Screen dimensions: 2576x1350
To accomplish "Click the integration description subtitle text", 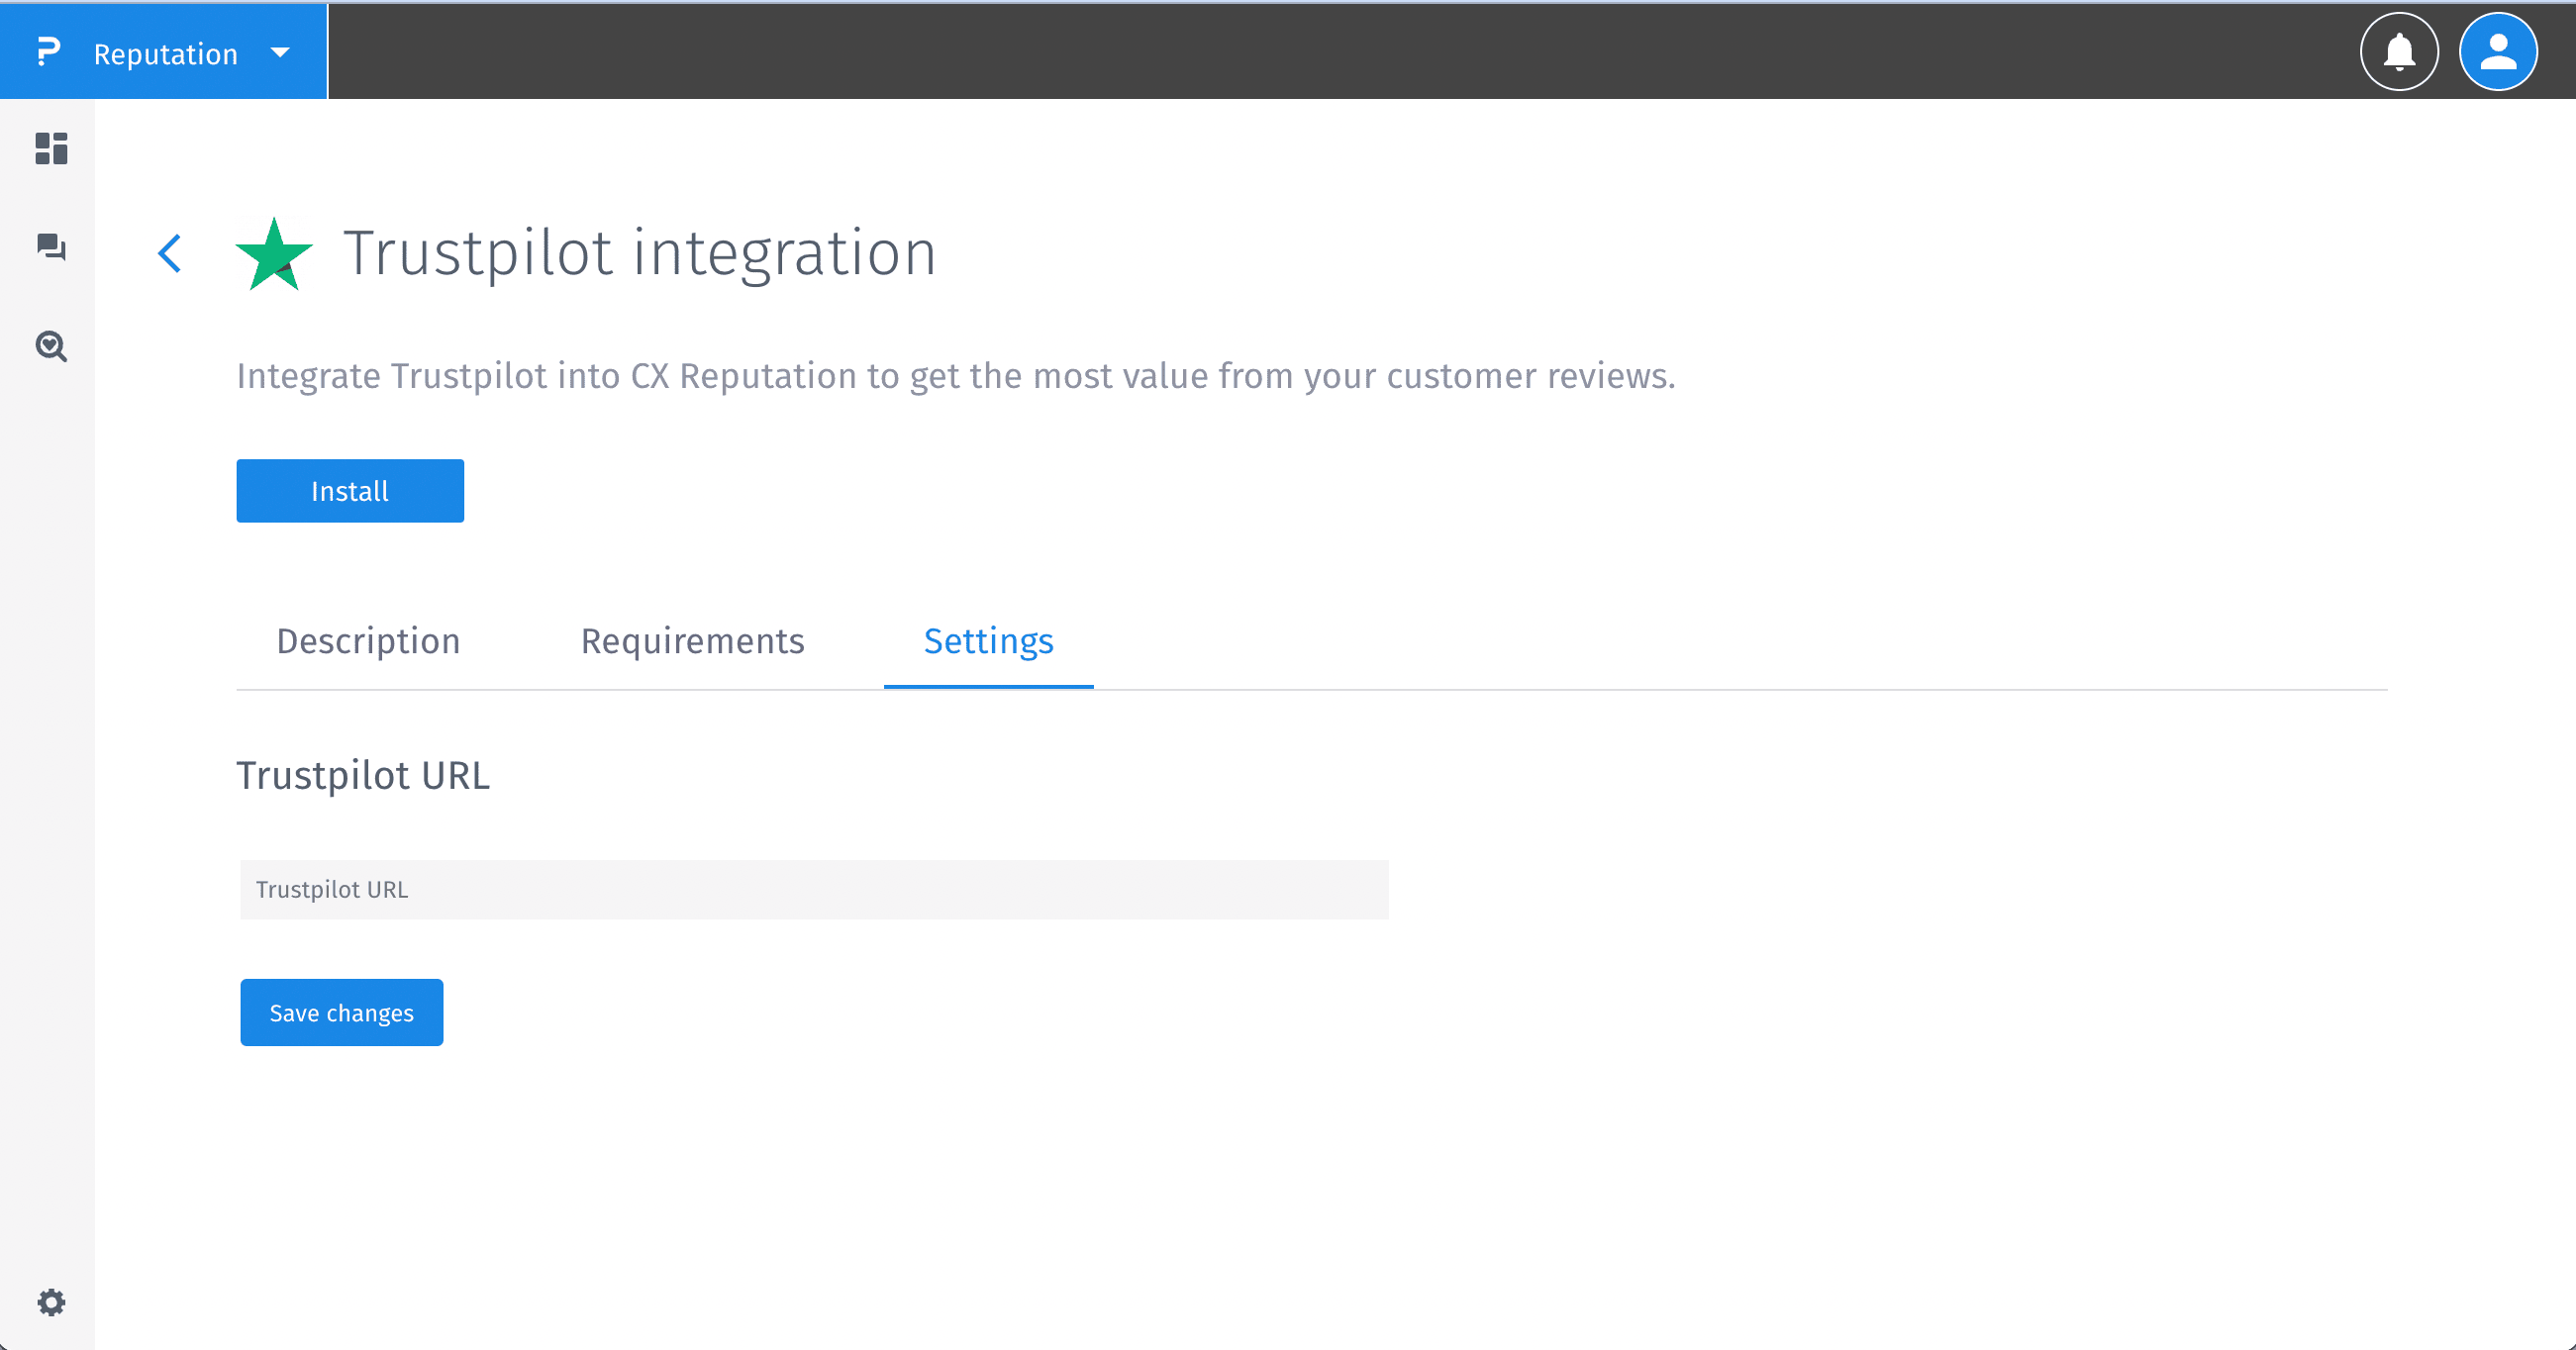I will click(x=955, y=376).
